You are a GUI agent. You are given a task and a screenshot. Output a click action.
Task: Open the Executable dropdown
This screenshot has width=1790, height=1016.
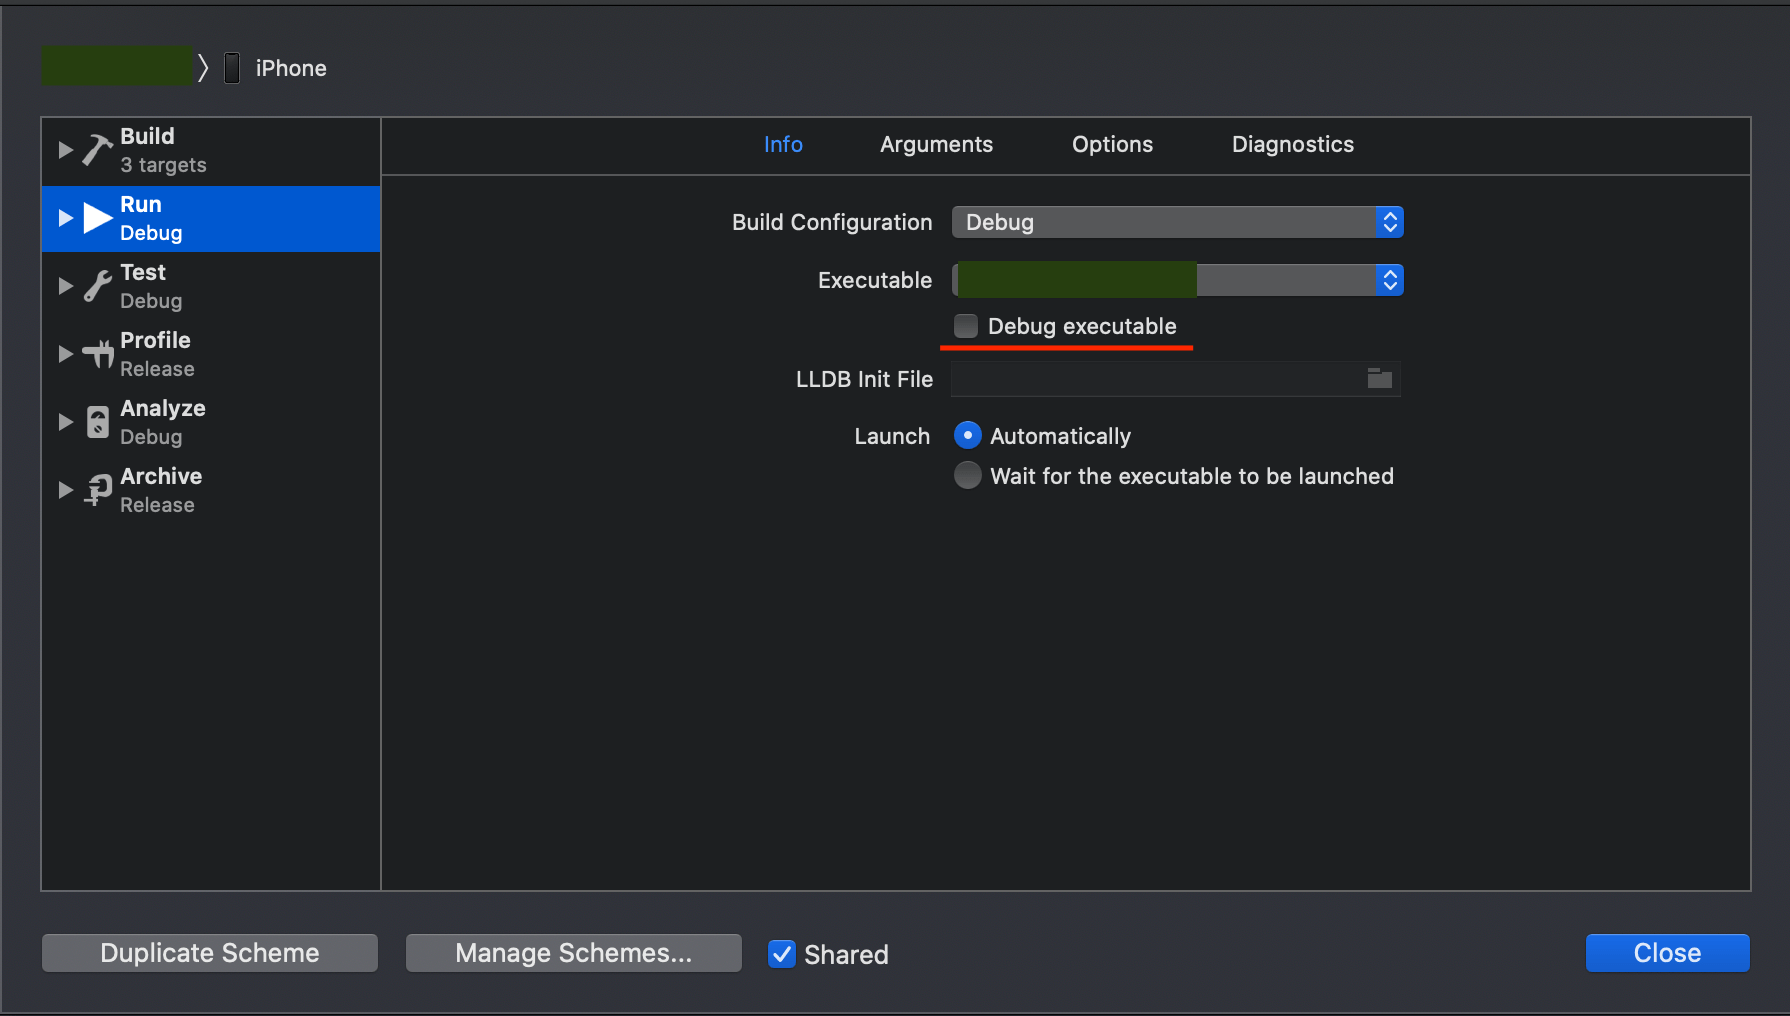tap(1389, 280)
